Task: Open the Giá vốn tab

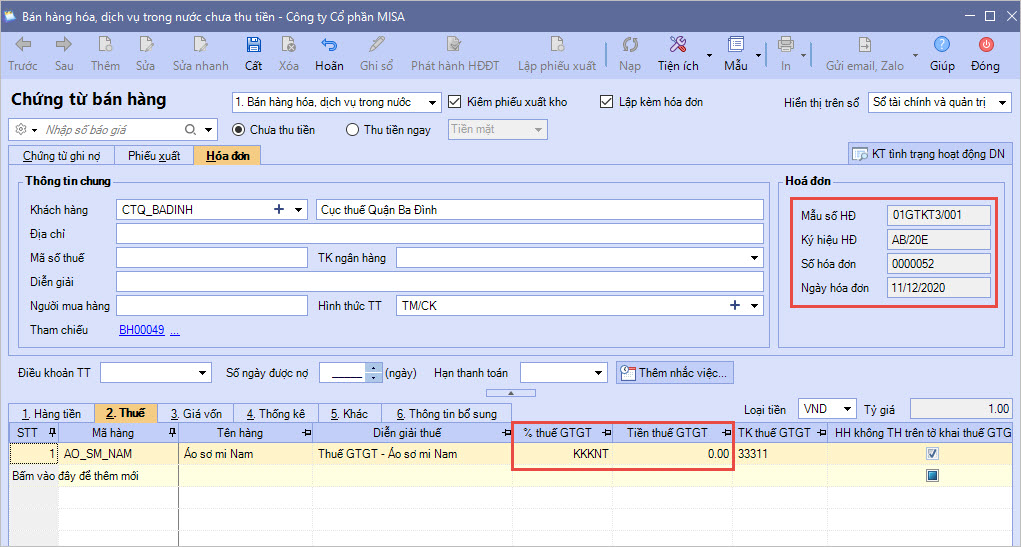Action: click(196, 413)
